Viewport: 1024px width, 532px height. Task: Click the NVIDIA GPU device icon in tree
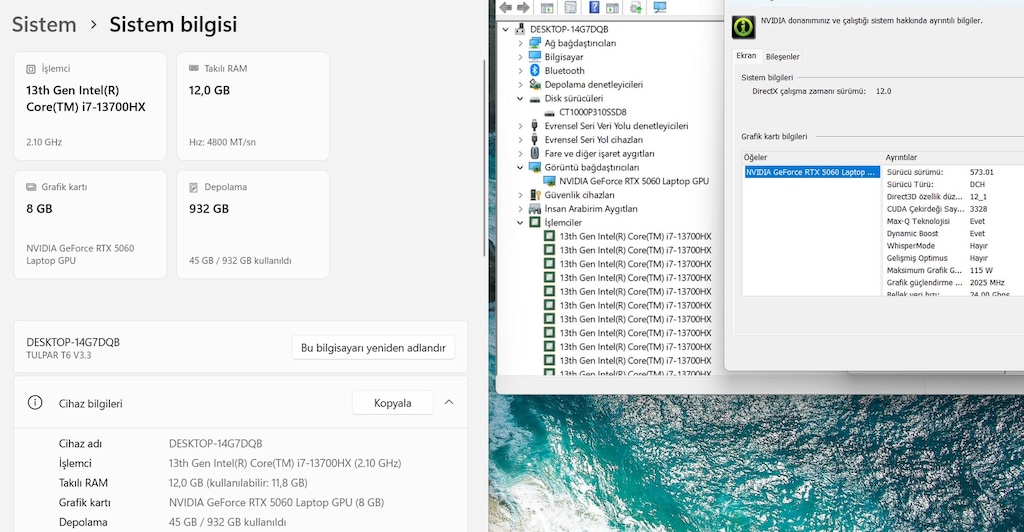click(x=549, y=181)
